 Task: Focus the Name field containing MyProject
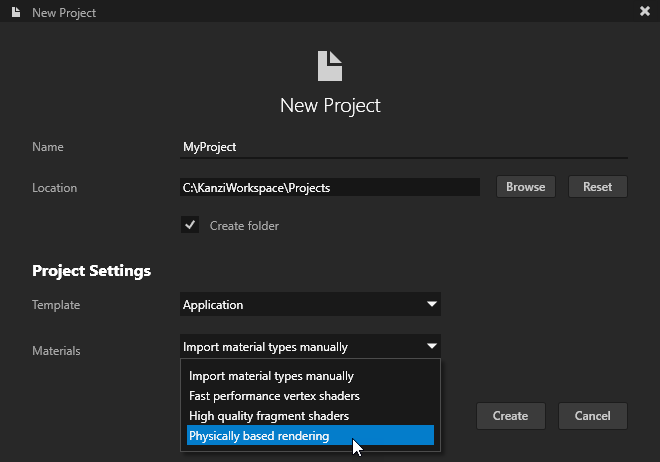pyautogui.click(x=403, y=147)
